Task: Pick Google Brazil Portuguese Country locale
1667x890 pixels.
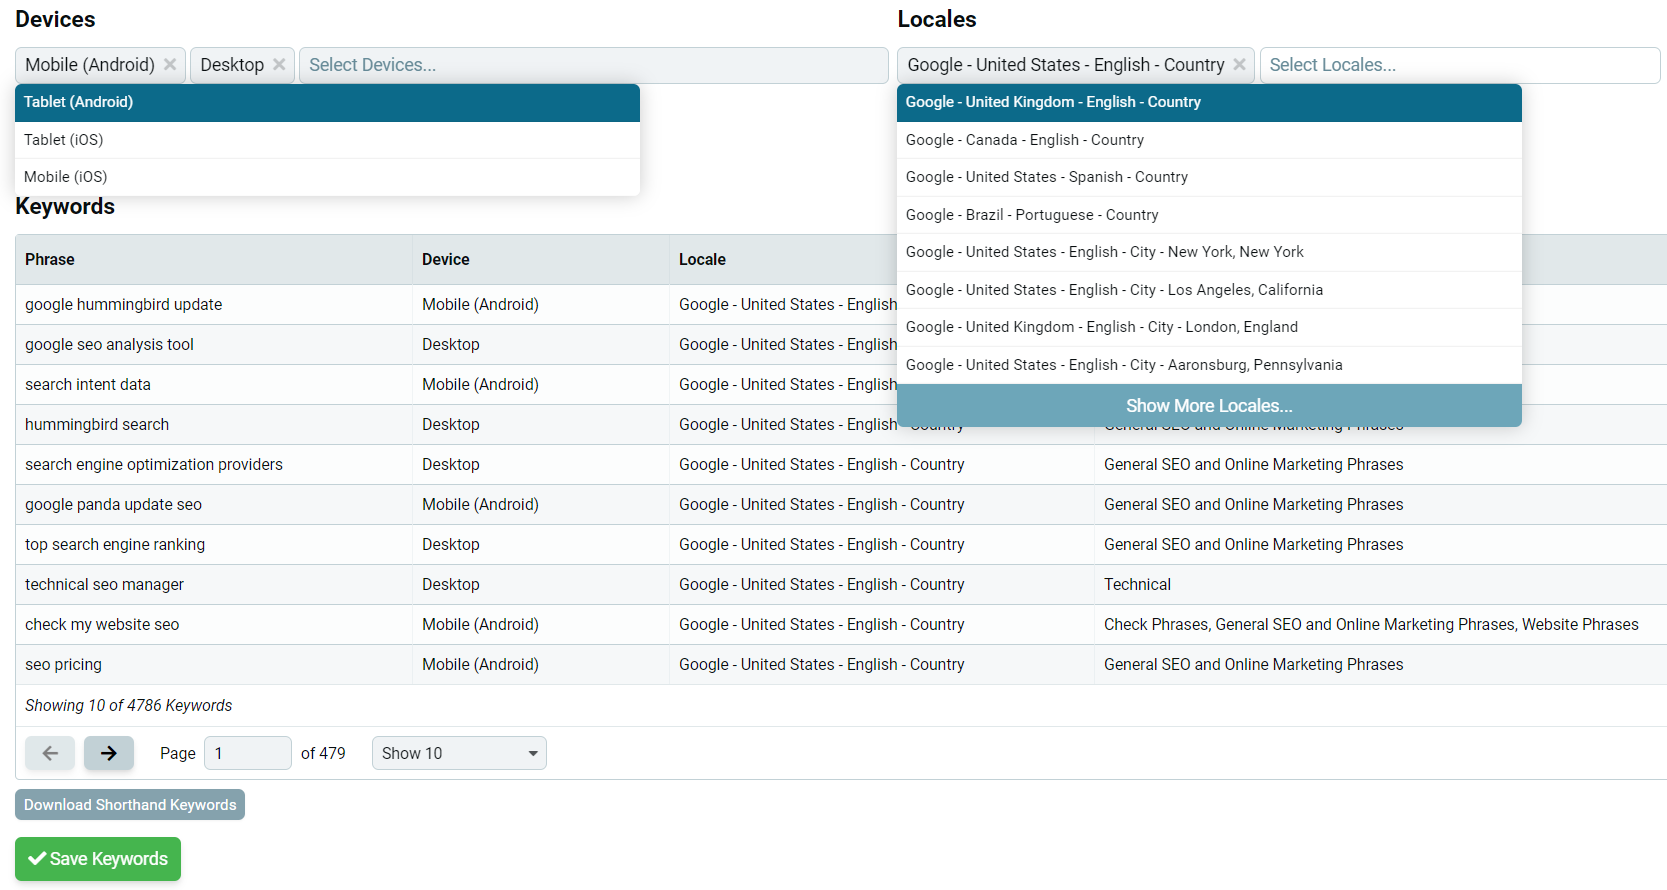Action: tap(1209, 215)
